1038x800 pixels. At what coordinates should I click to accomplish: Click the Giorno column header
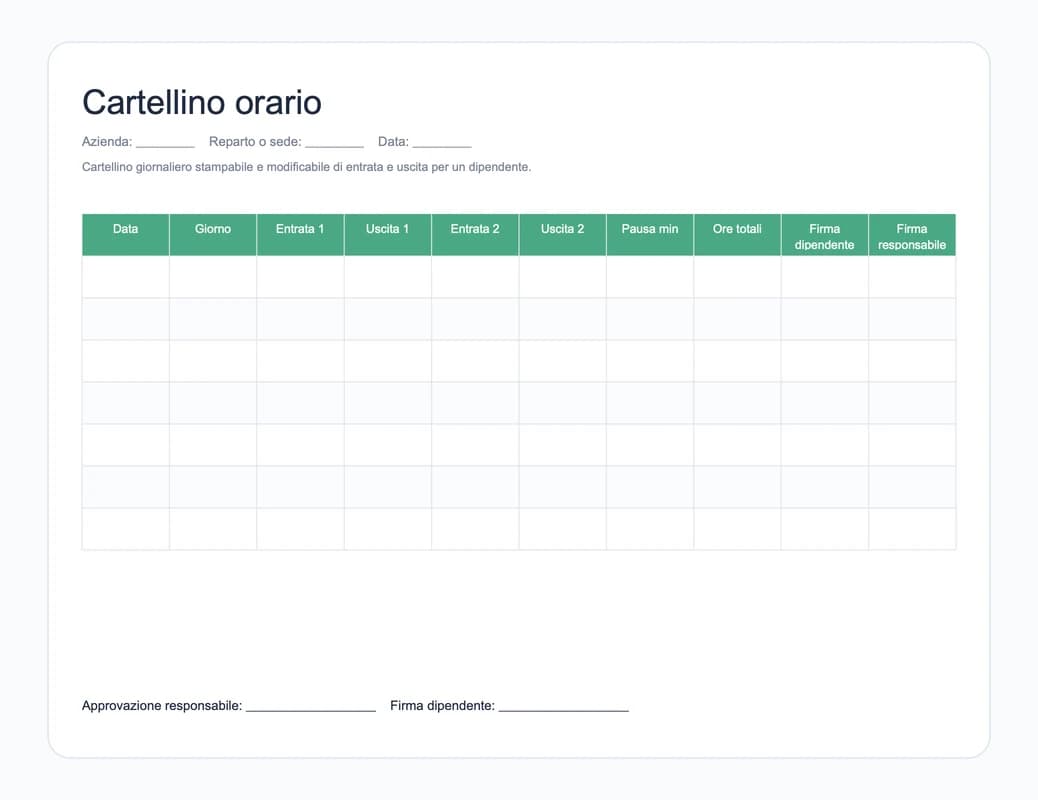[213, 234]
